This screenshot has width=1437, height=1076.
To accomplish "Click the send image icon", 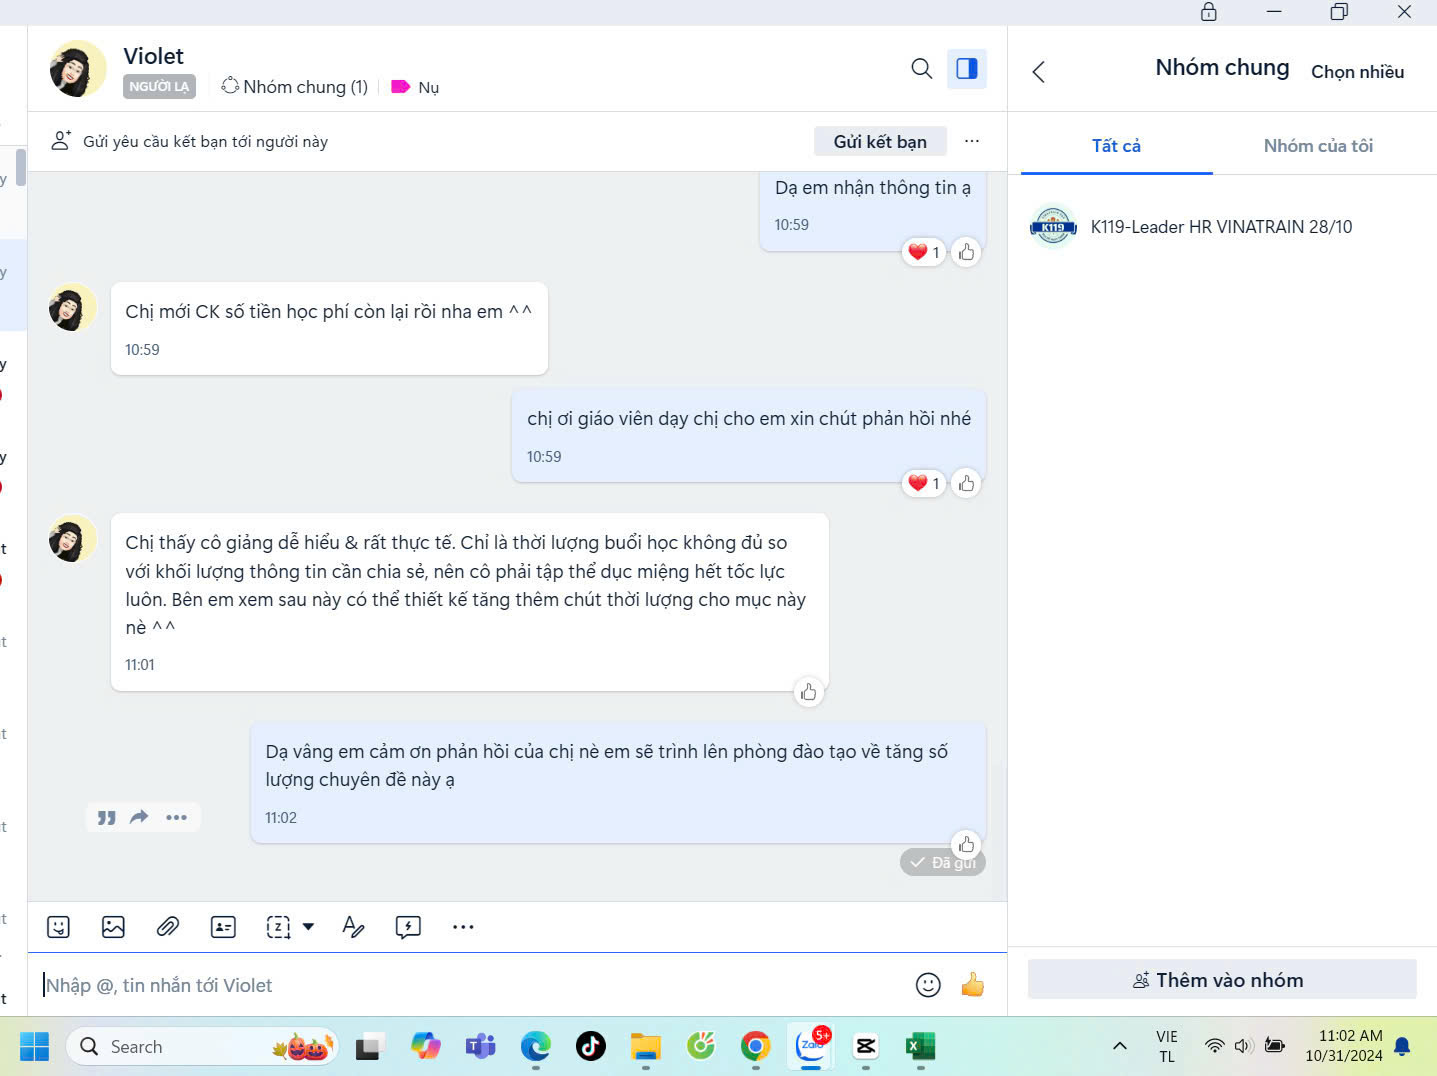I will coord(113,927).
